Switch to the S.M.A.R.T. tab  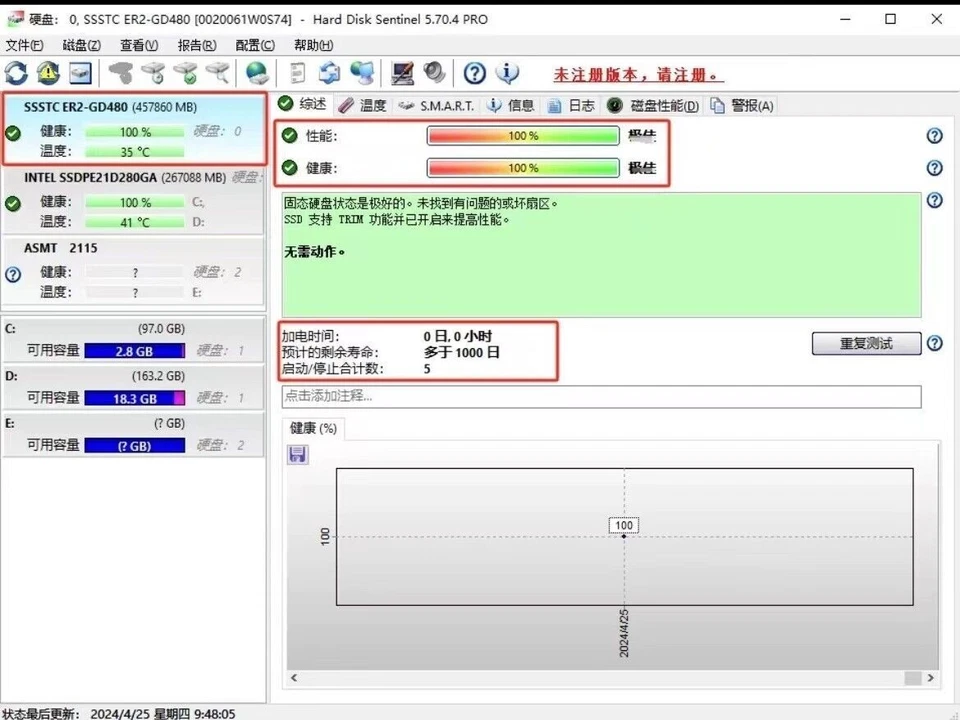coord(436,105)
